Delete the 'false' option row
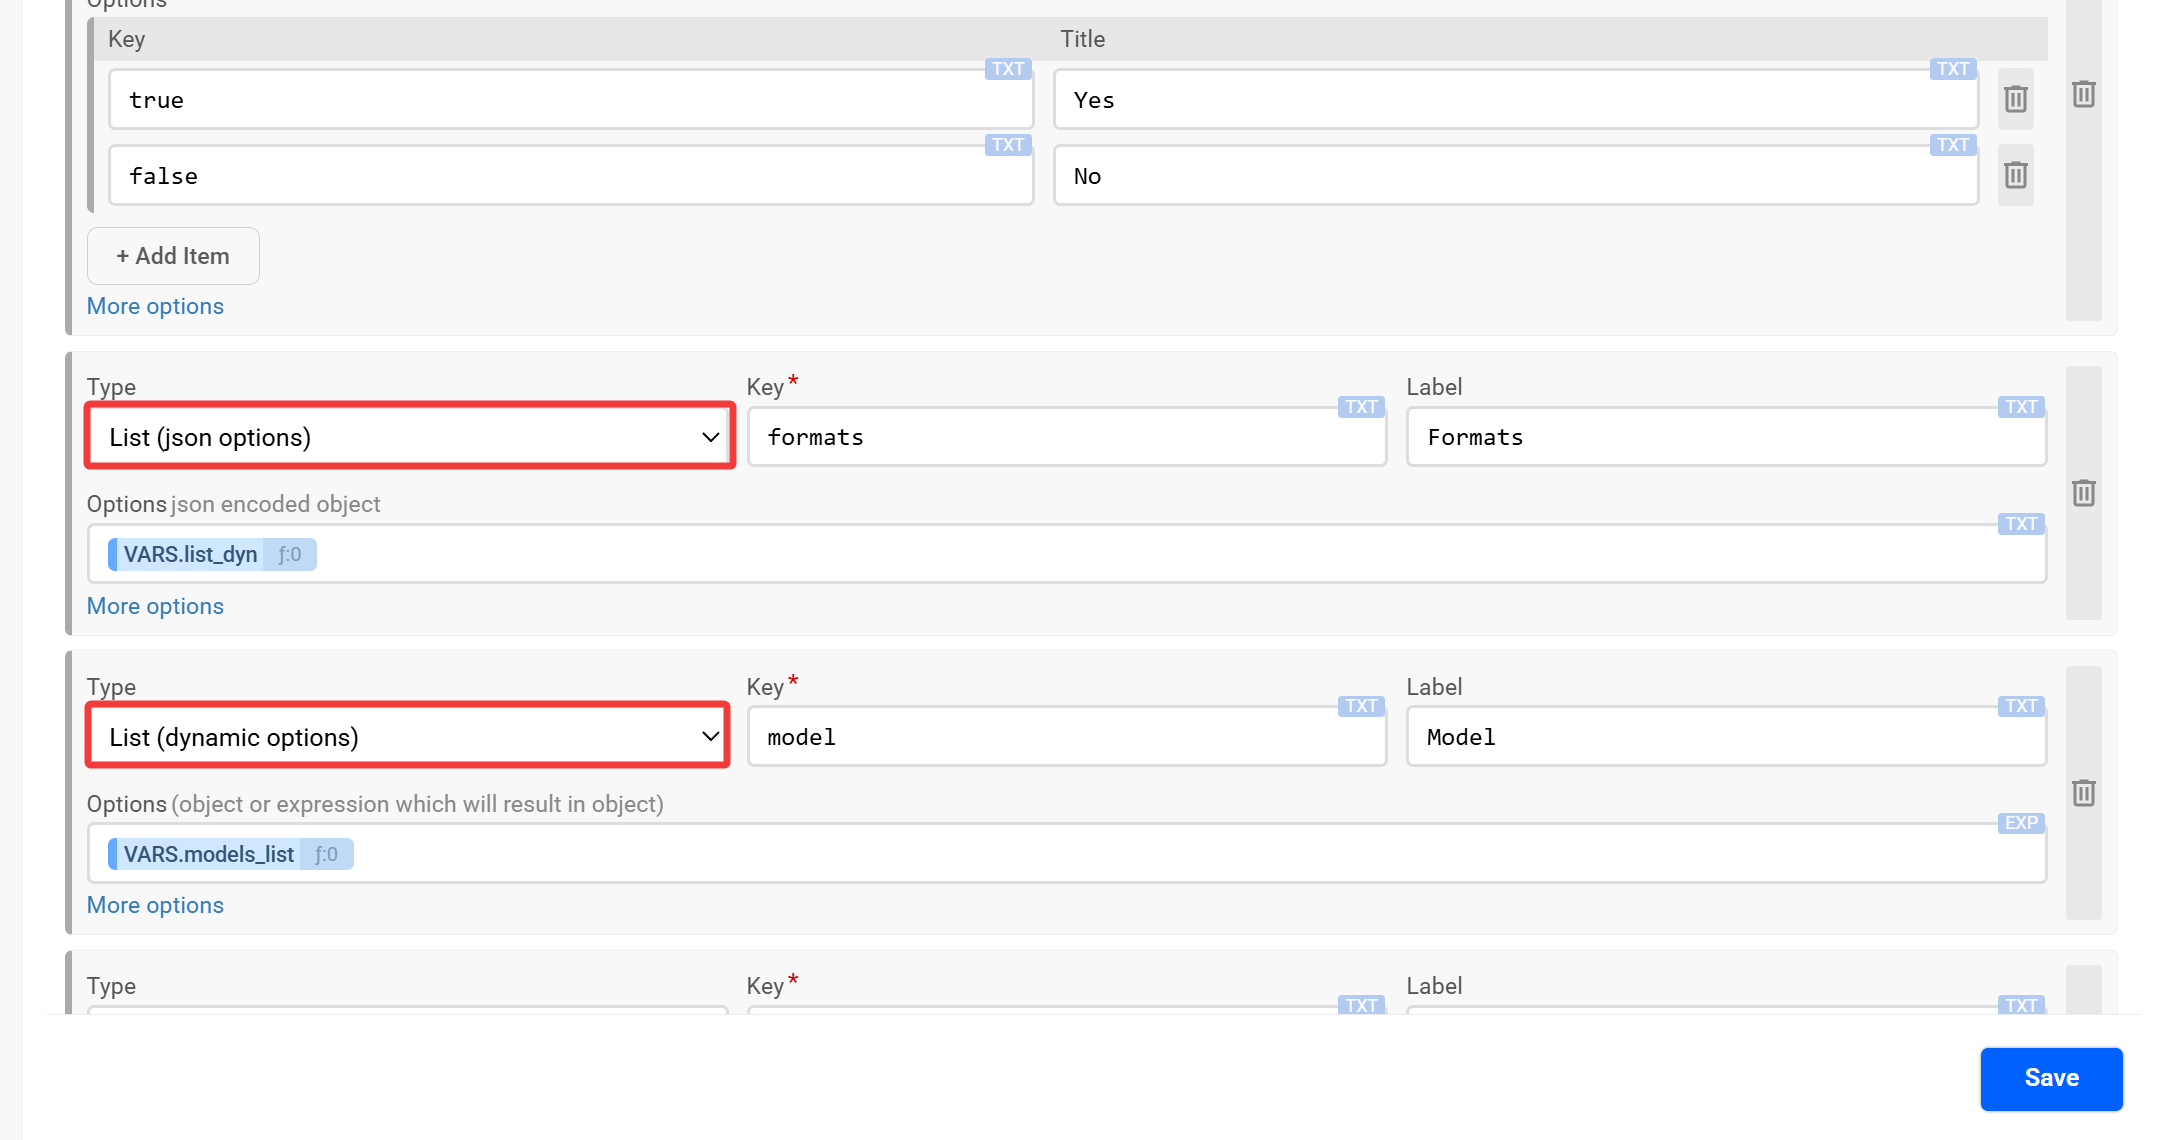The image size is (2161, 1140). (x=2015, y=175)
